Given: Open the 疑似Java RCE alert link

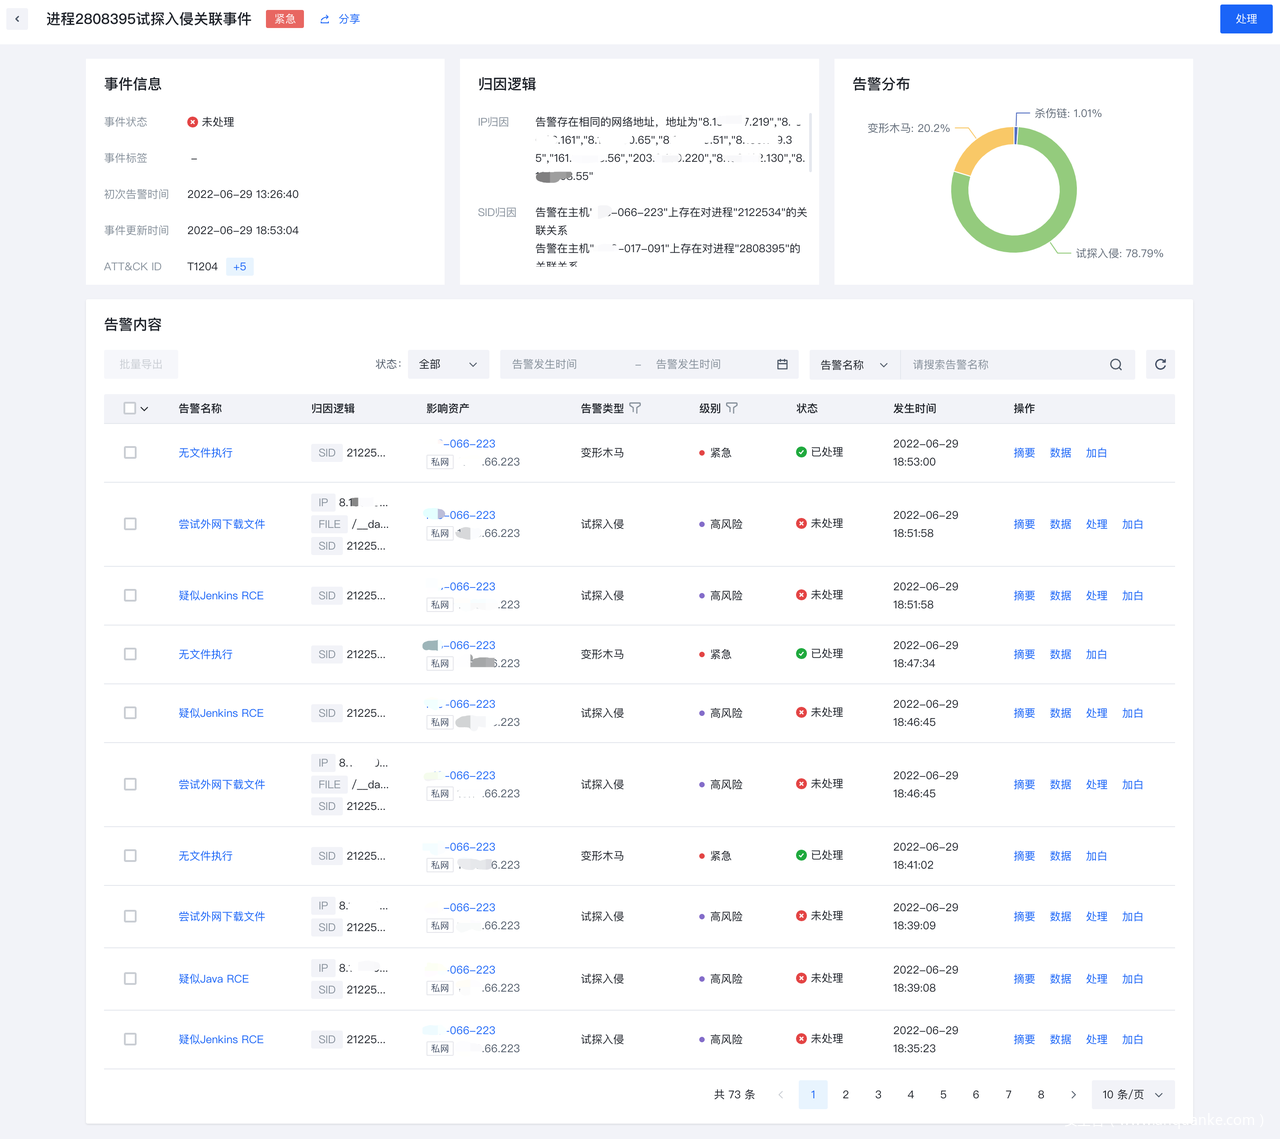Looking at the screenshot, I should [213, 979].
